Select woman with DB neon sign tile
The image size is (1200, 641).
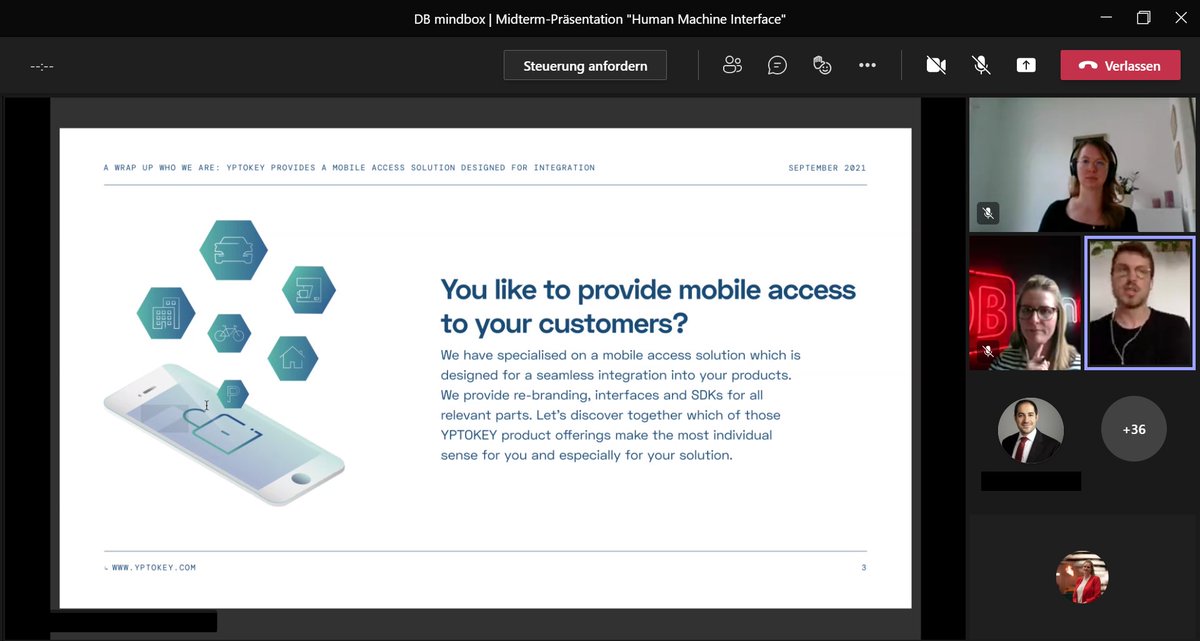[1025, 303]
